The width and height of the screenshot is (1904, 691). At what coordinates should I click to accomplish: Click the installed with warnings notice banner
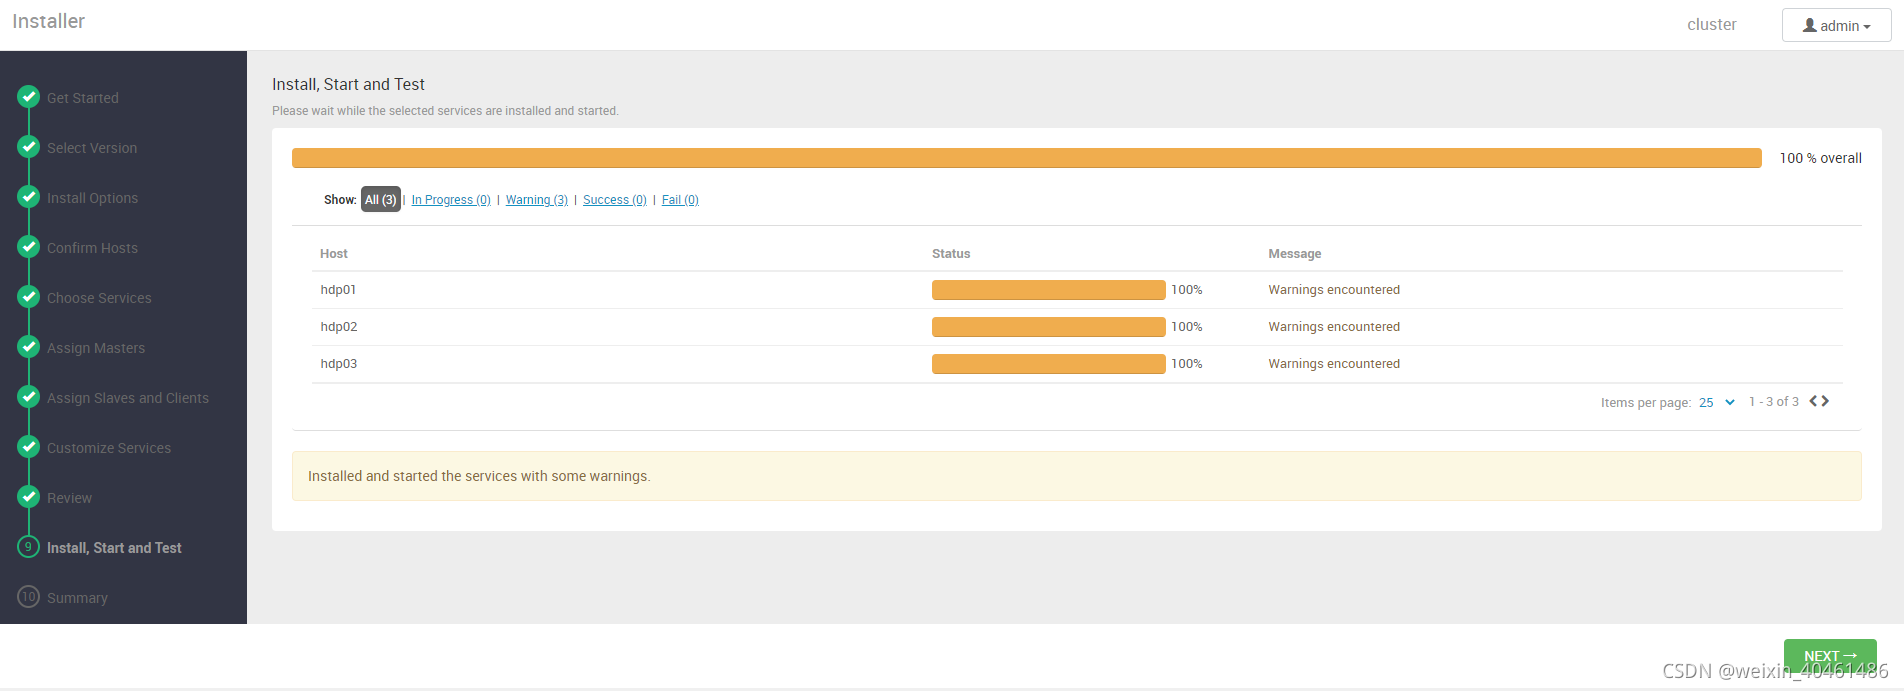coord(1077,476)
